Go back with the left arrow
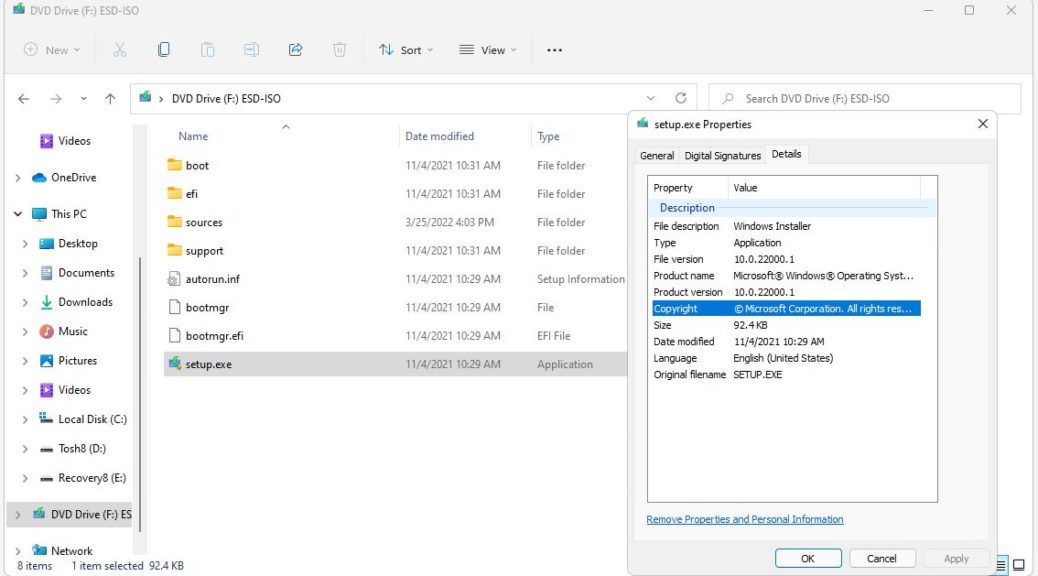 click(24, 99)
